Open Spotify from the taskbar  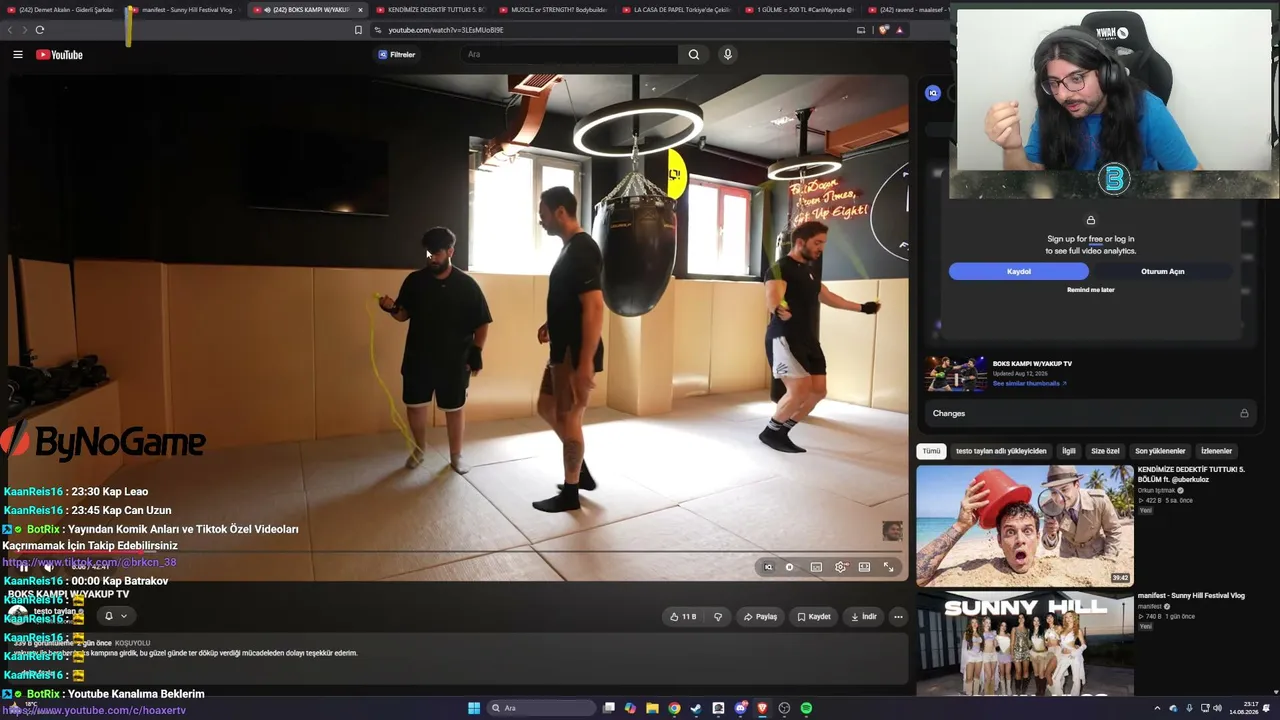point(806,708)
